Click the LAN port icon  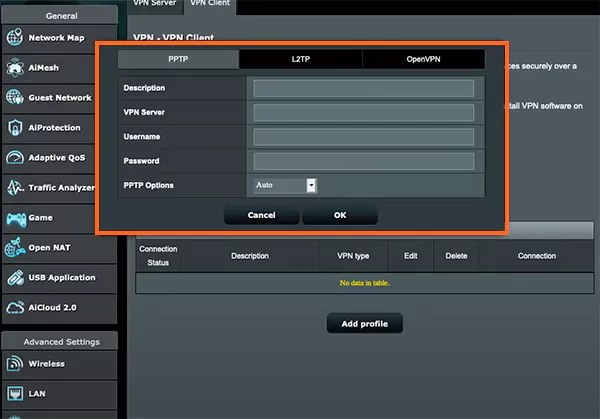pos(15,393)
